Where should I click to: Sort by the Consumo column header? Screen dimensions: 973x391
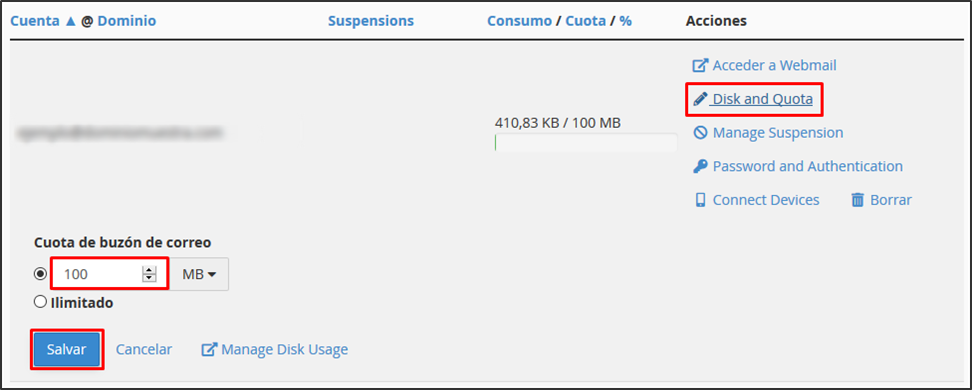519,21
